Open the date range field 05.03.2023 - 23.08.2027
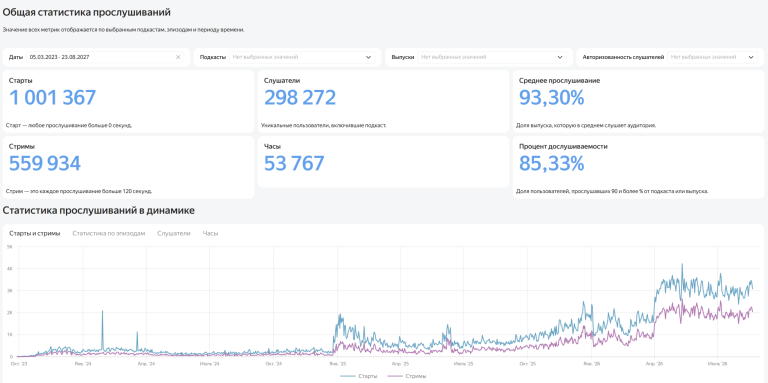Viewport: 768px width, 383px height. (x=105, y=57)
